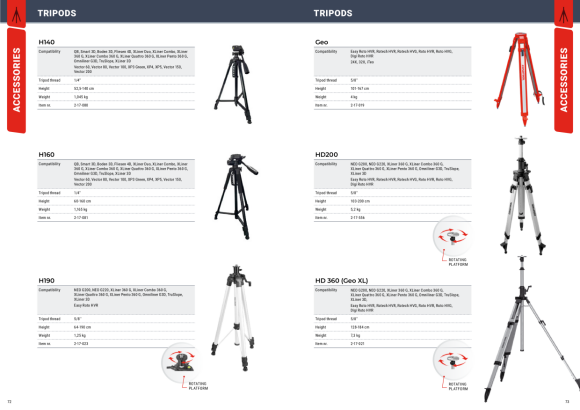Click the HD200 tripod product image
The height and width of the screenshot is (410, 580).
point(522,195)
